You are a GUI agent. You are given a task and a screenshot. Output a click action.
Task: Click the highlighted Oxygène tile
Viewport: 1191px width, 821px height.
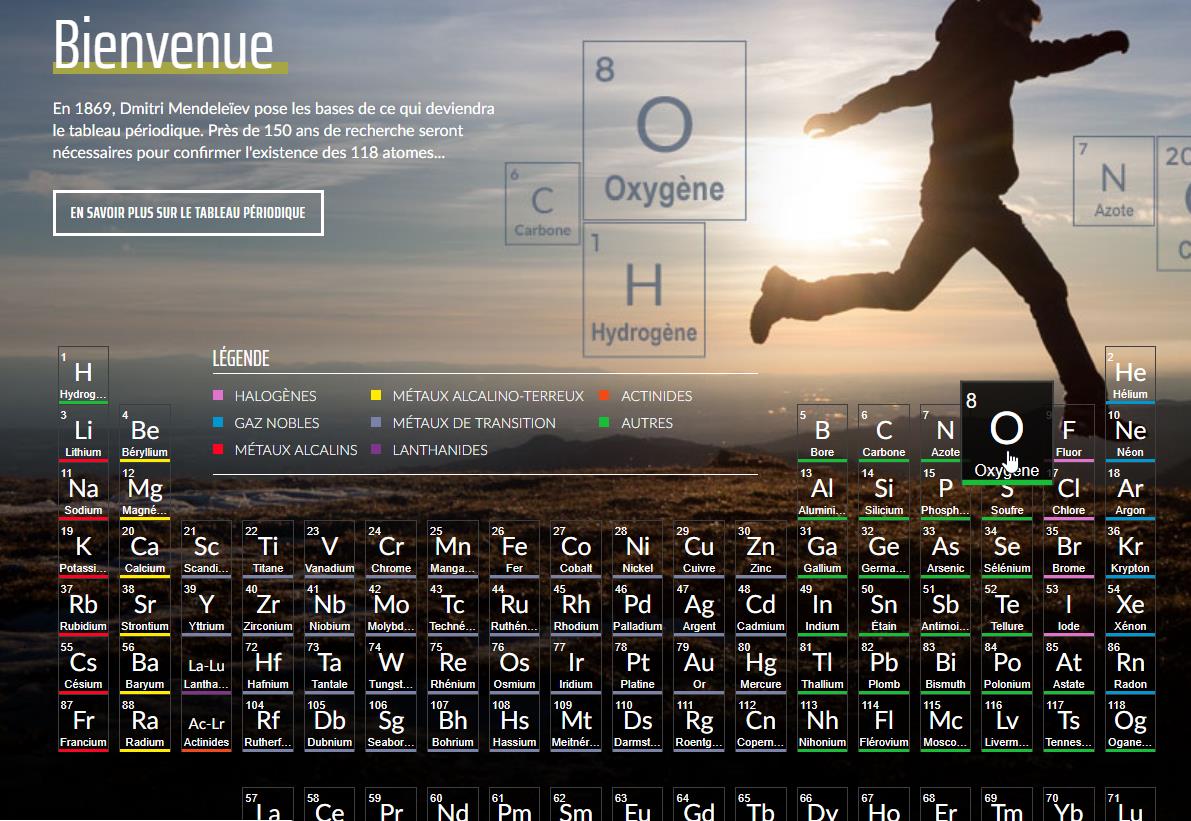coord(1006,433)
